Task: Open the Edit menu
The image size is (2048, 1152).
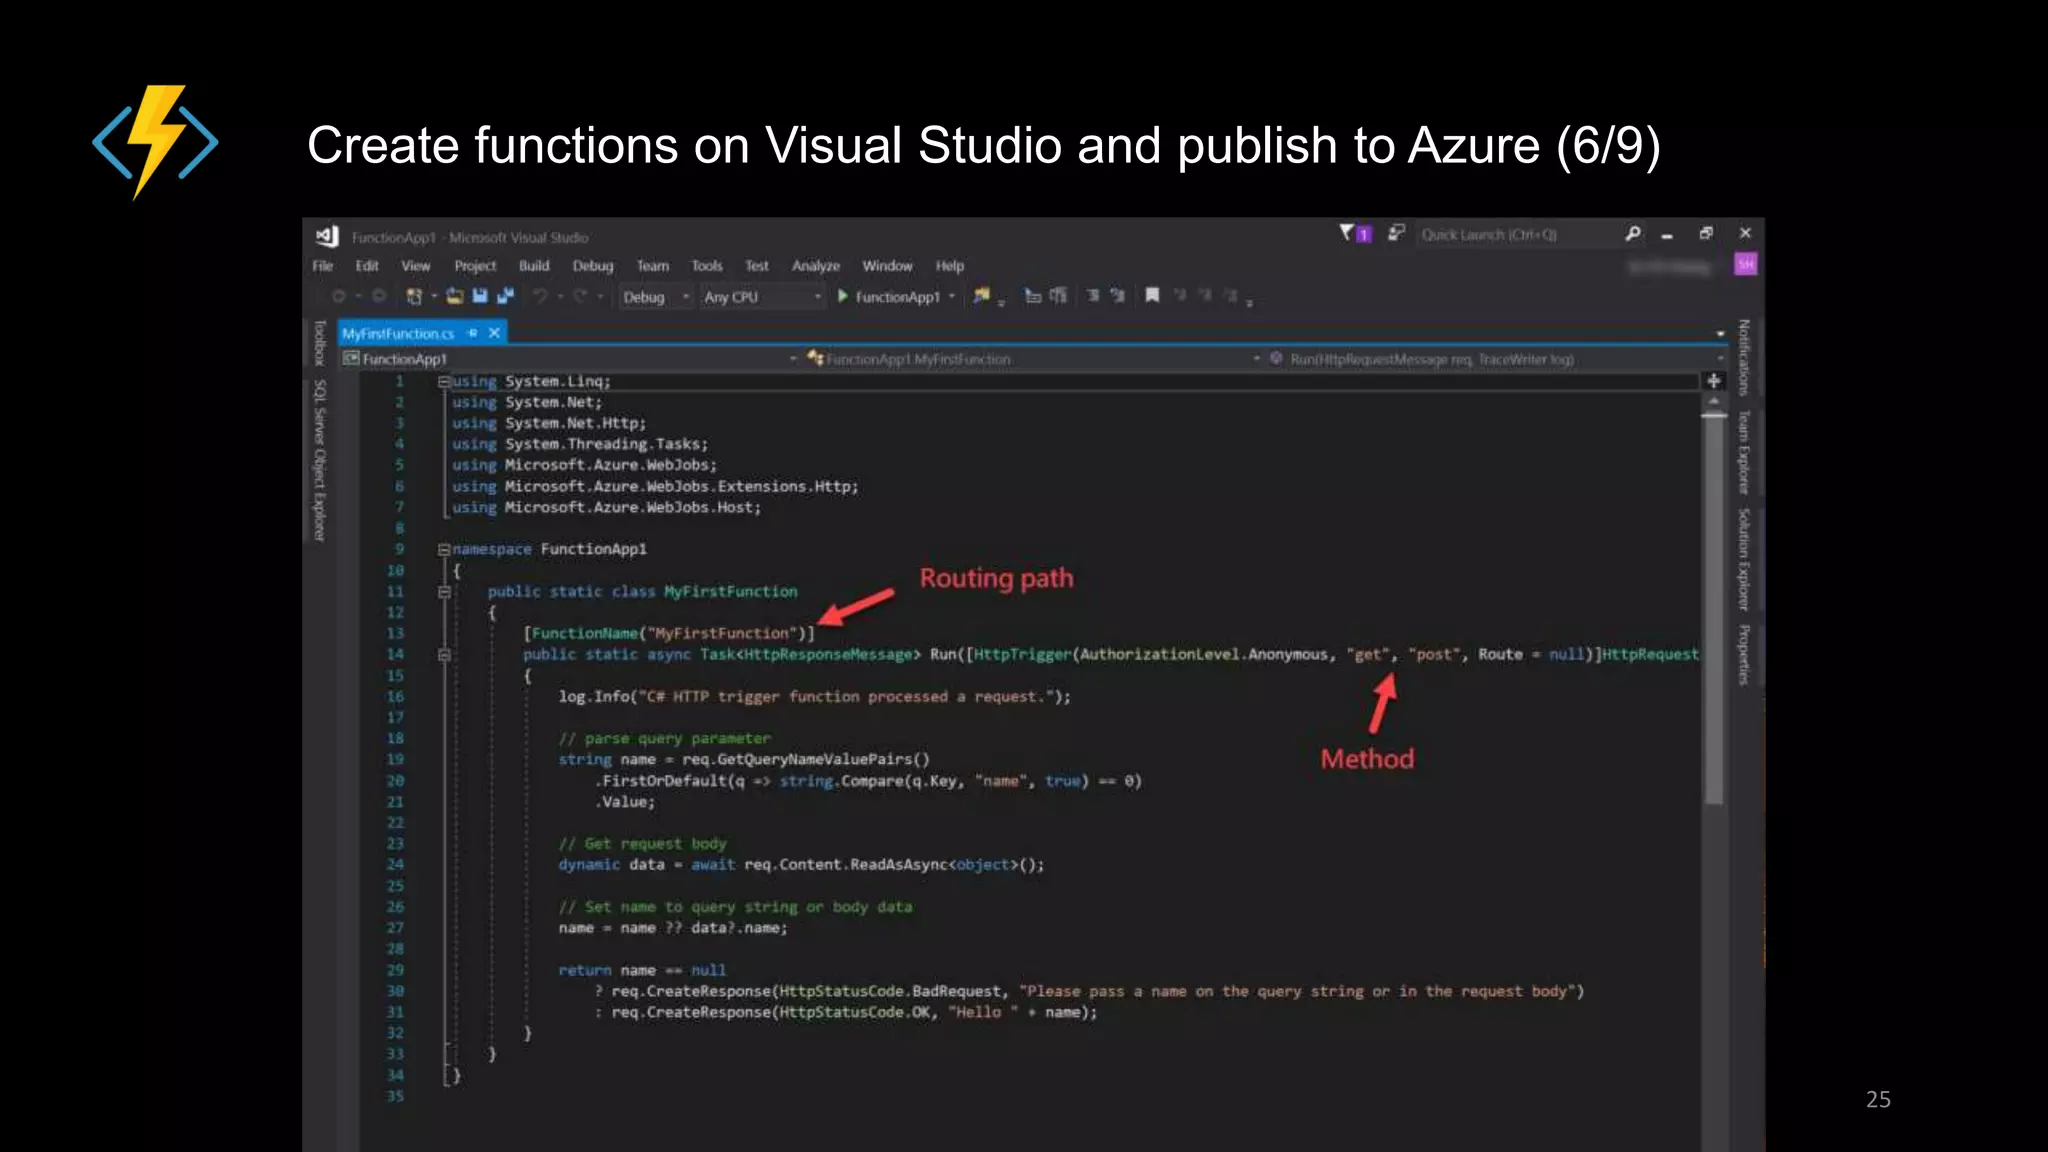Action: (x=367, y=266)
